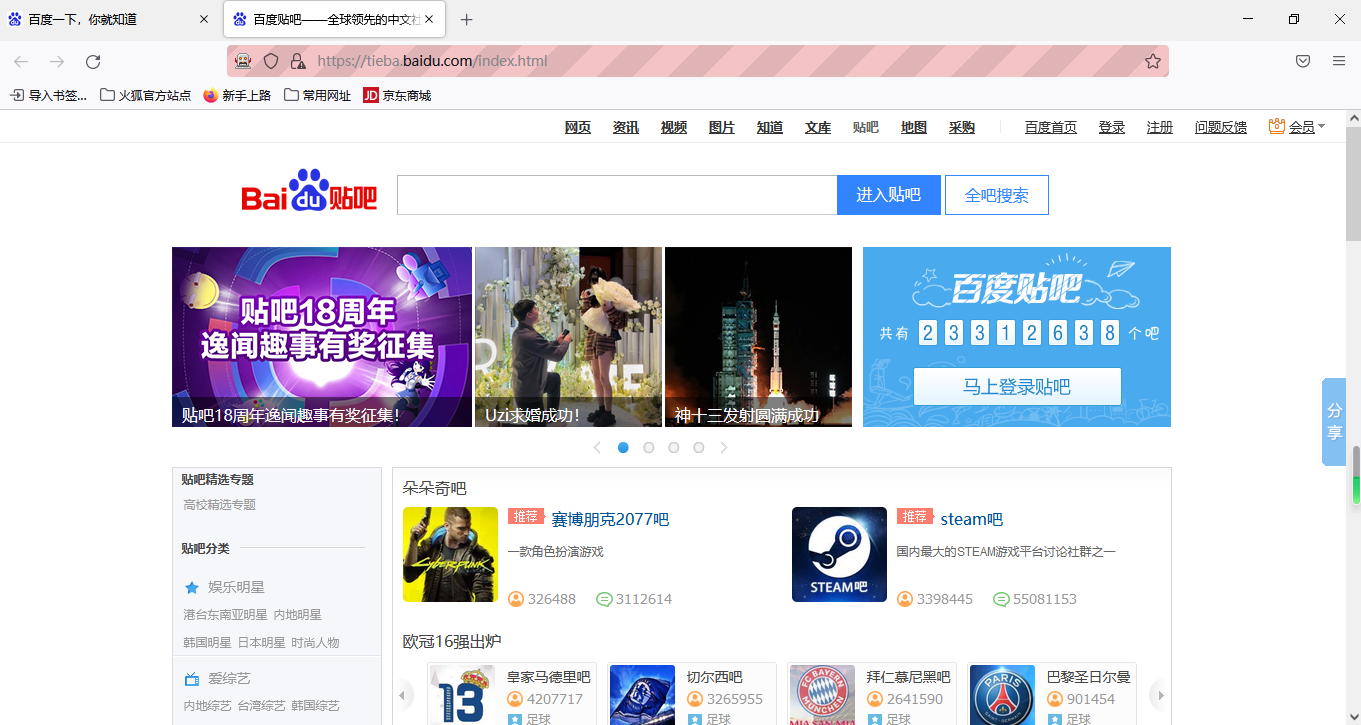Open new tab with plus icon

(x=466, y=20)
